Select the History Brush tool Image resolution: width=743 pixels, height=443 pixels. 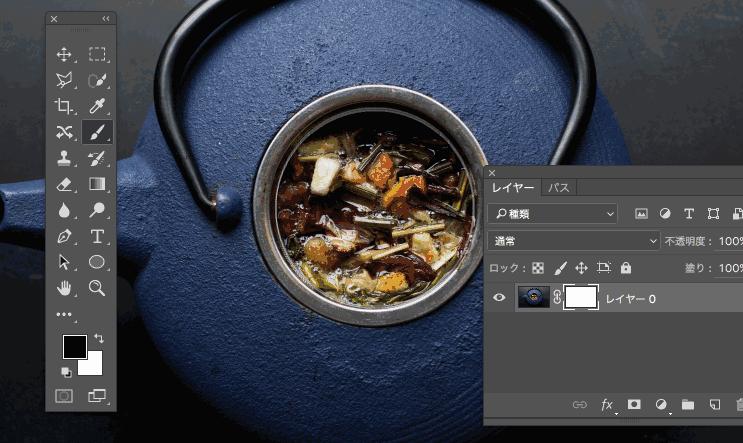coord(97,158)
